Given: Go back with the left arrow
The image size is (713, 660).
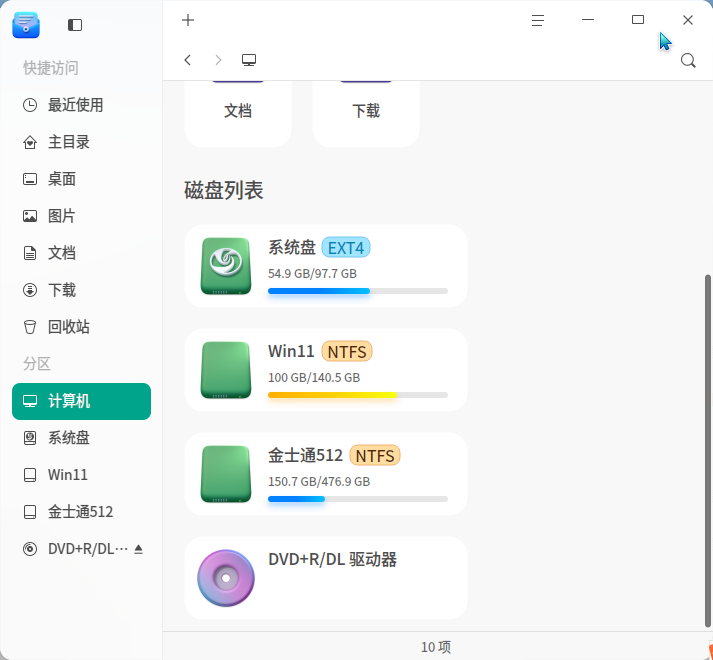Looking at the screenshot, I should pyautogui.click(x=188, y=60).
